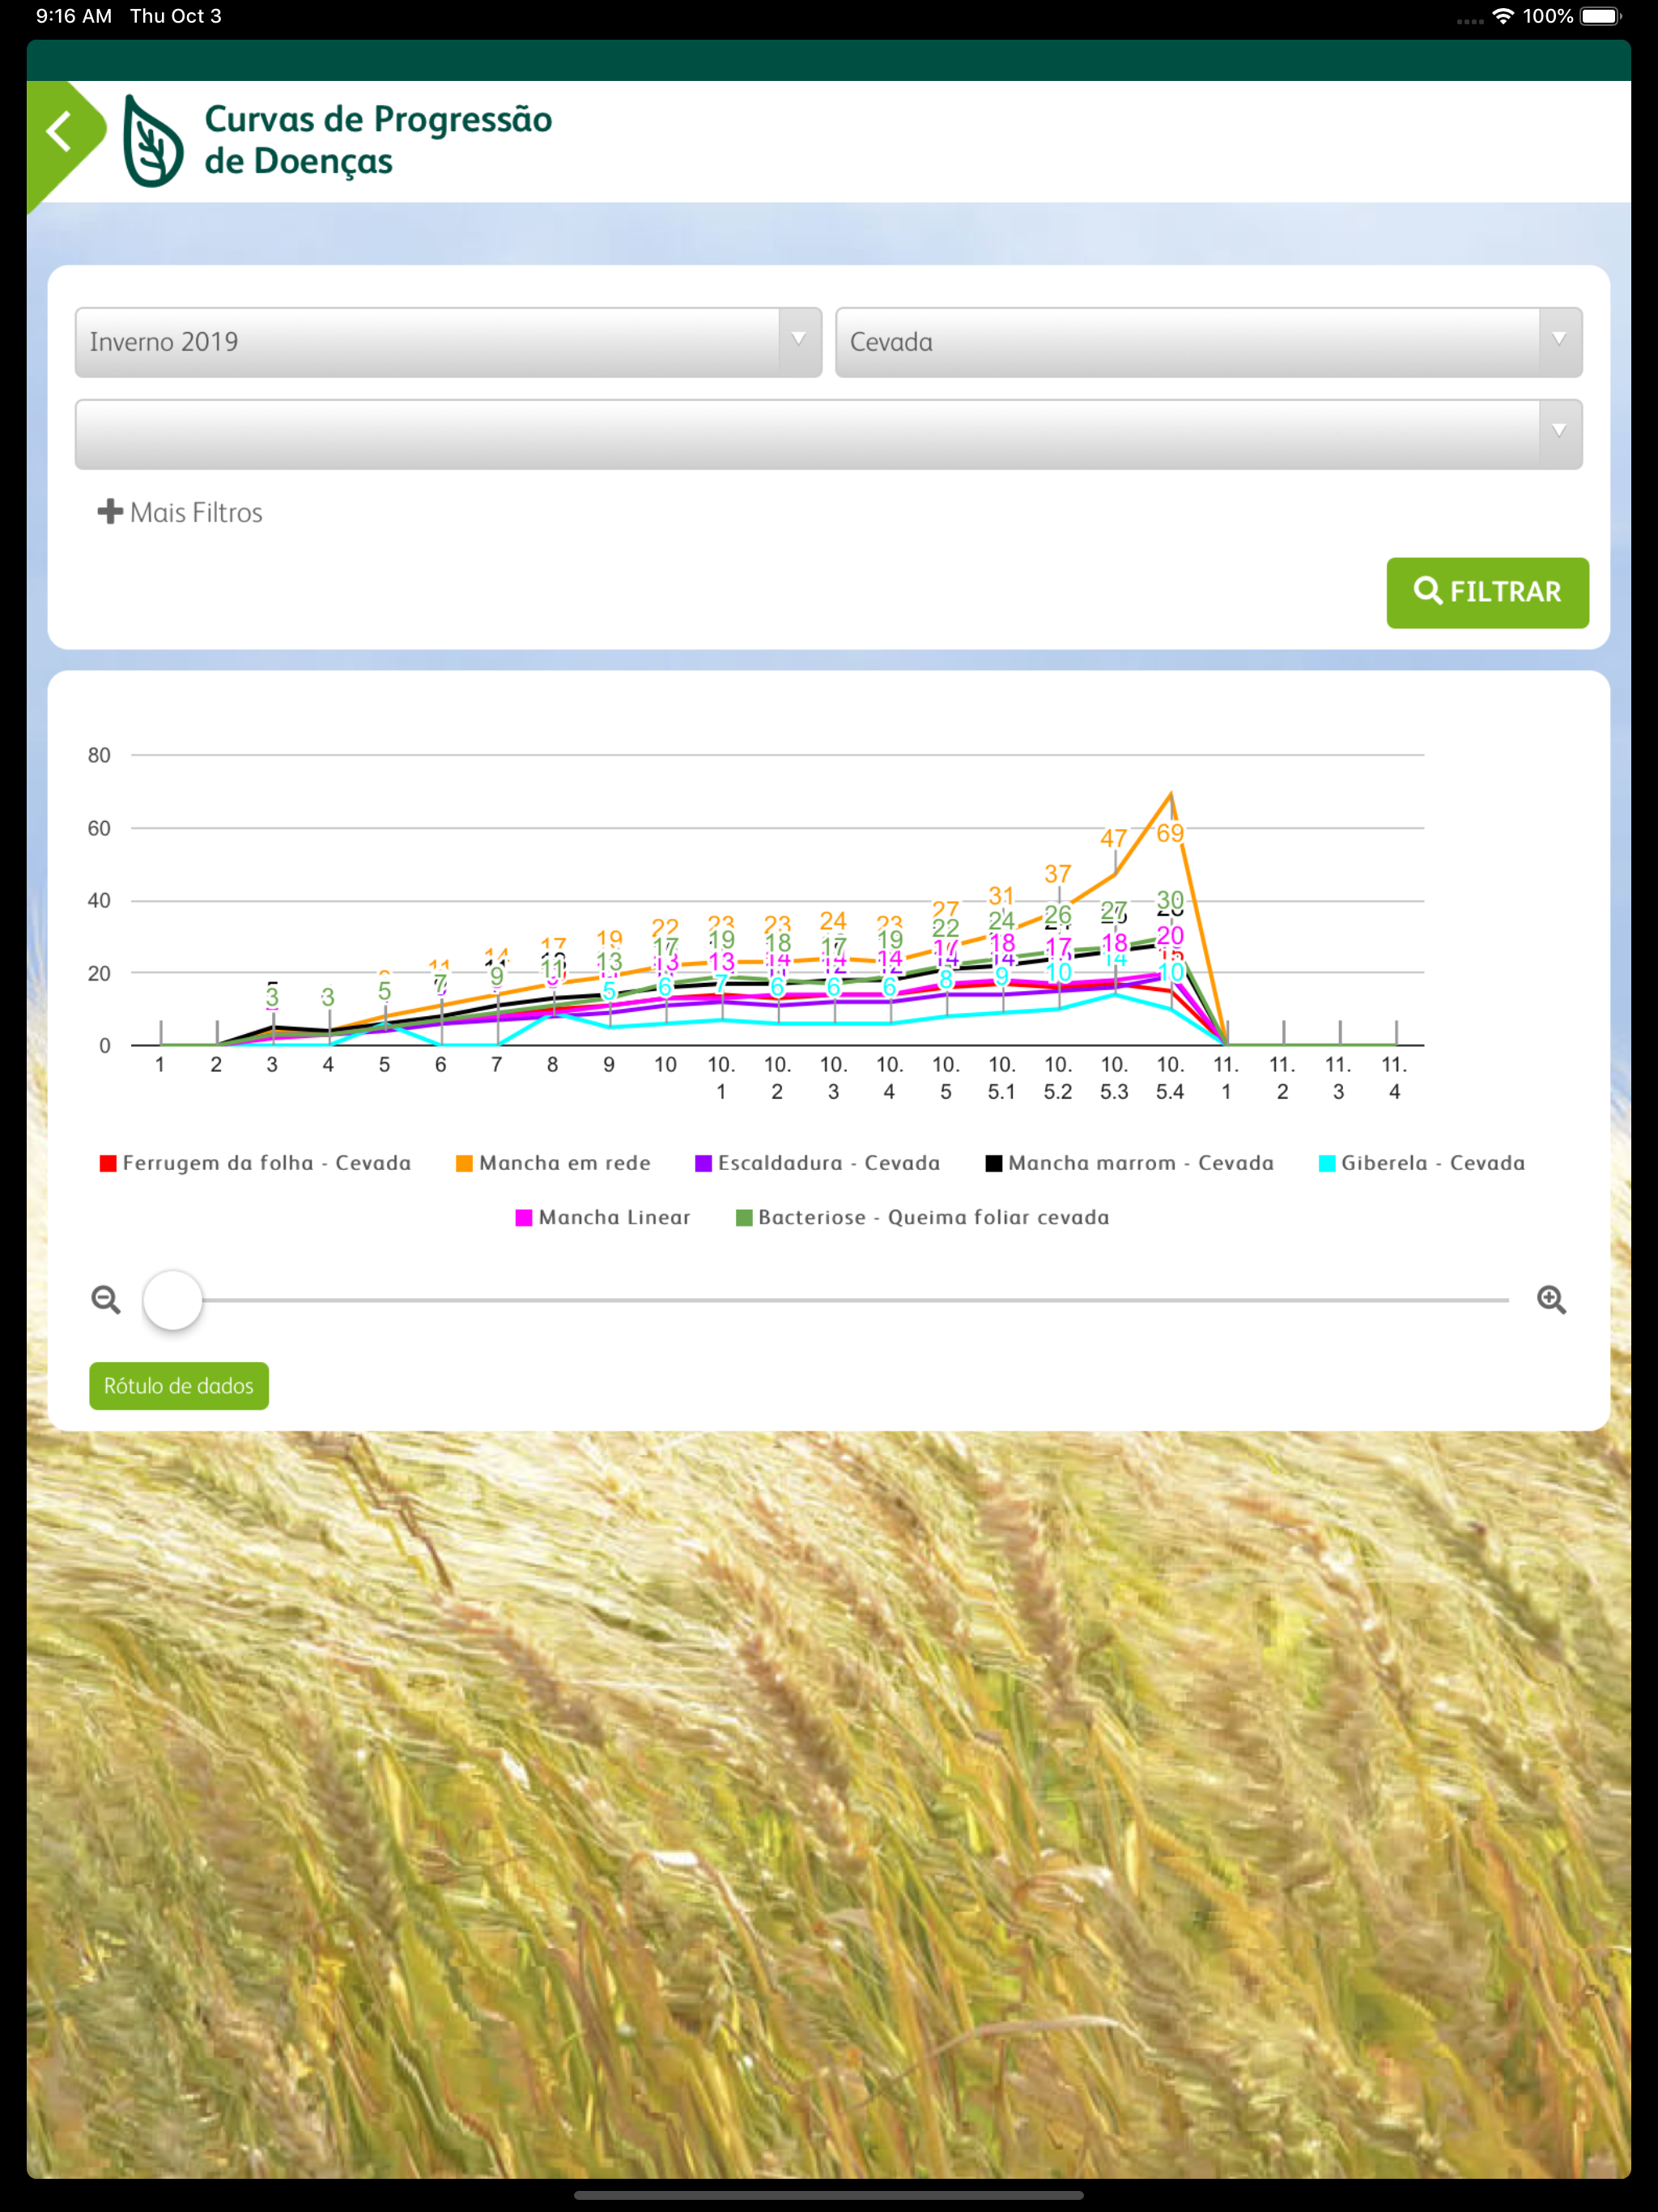The width and height of the screenshot is (1658, 2212).
Task: Click the green data label 30
Action: (1170, 900)
